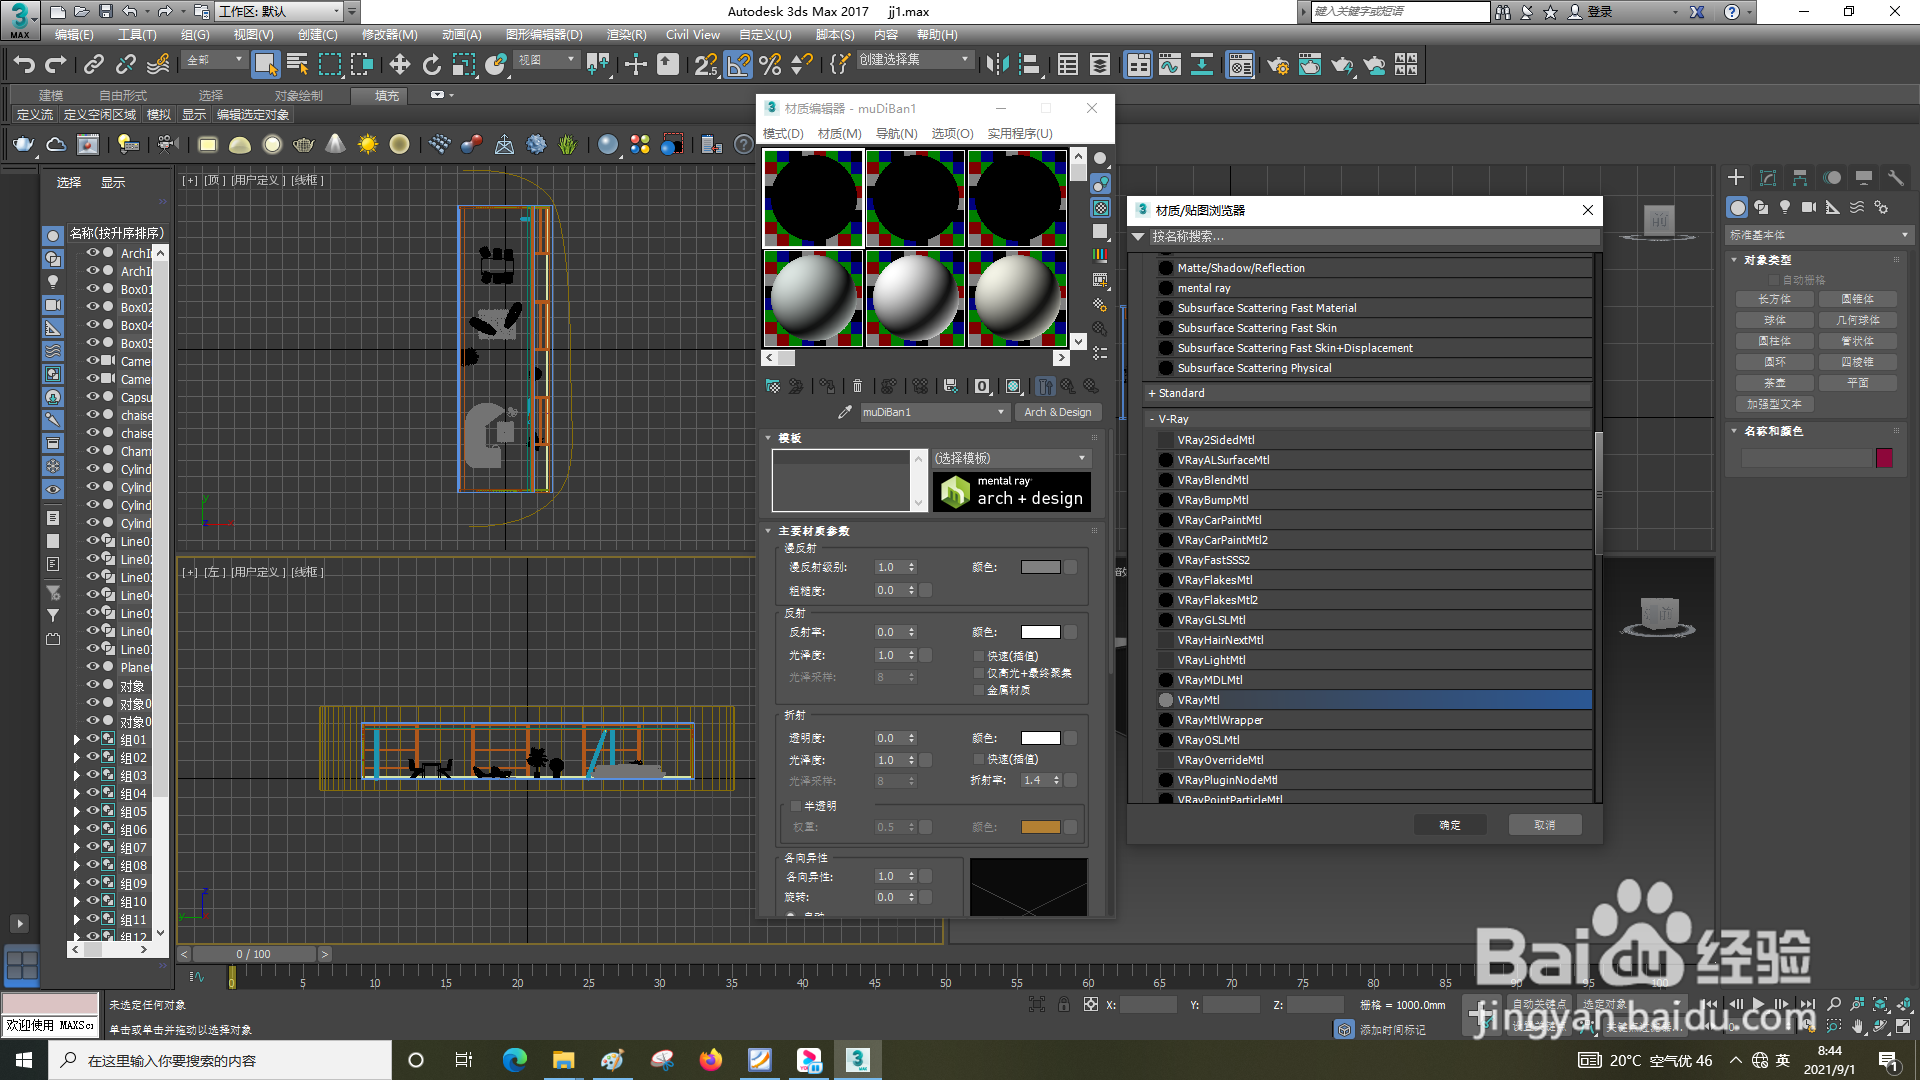Open the Render Setup icon
This screenshot has height=1082, width=1920.
[1278, 66]
